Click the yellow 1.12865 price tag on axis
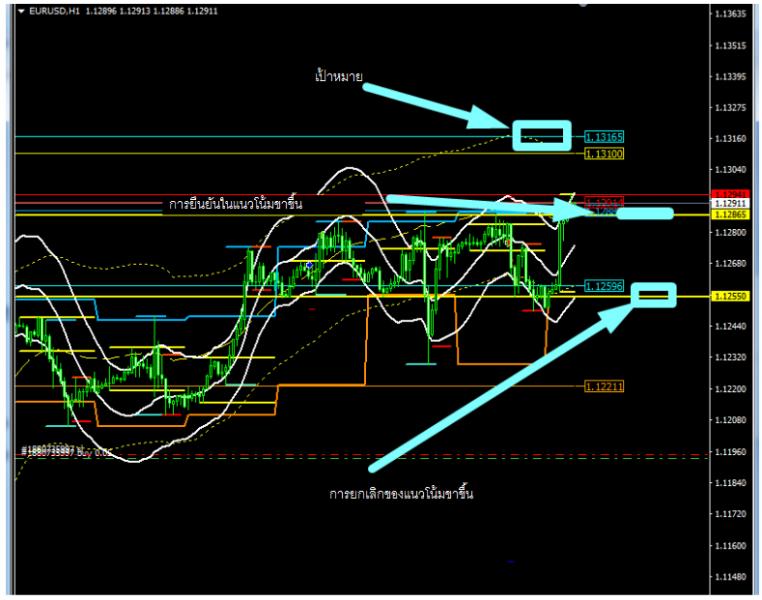 (730, 214)
